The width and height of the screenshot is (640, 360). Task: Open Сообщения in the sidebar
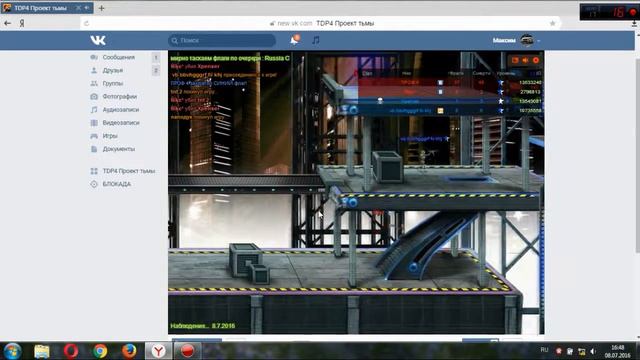pos(118,57)
